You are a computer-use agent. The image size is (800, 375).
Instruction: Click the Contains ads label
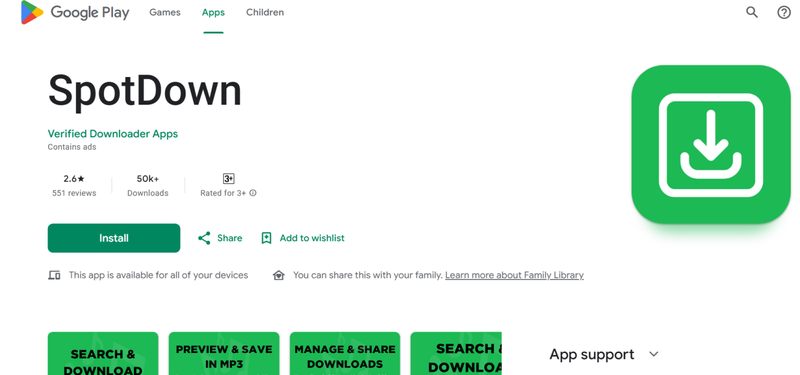72,147
